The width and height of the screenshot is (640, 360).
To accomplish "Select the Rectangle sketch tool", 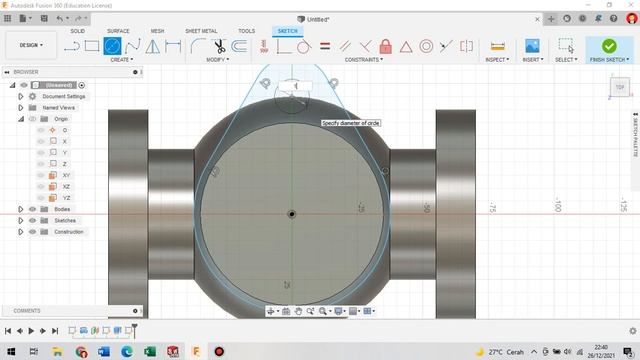I will 92,46.
